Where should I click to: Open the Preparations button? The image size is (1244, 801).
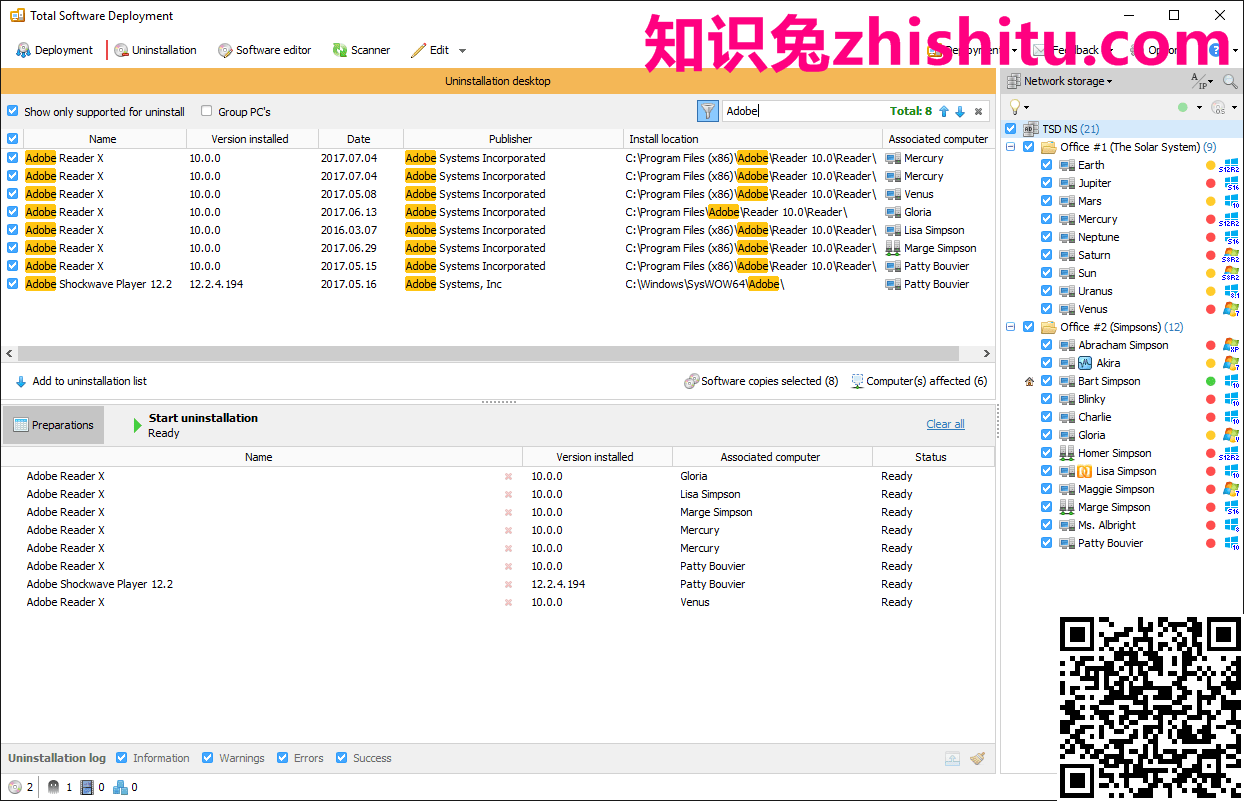54,425
